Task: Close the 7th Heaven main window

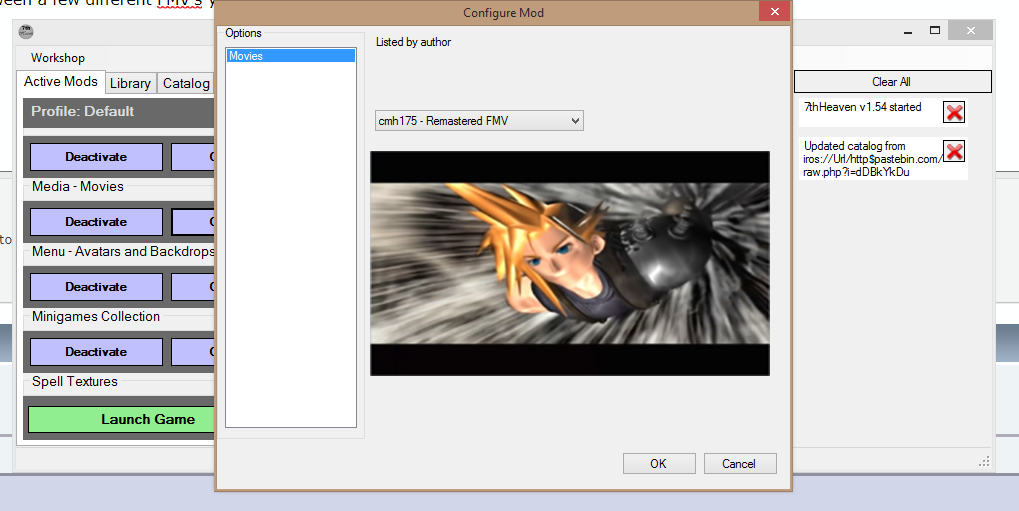Action: pyautogui.click(x=970, y=30)
